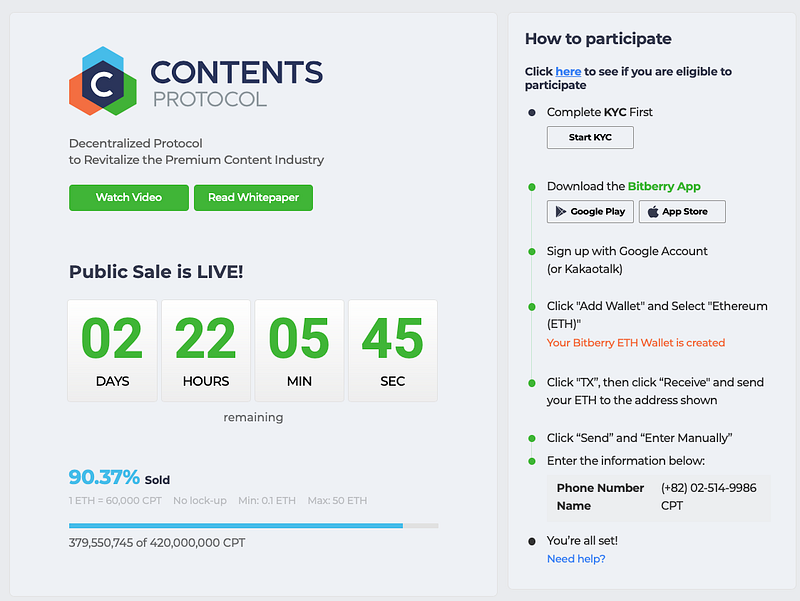Screen dimensions: 800x601
Task: Open the Google Play download button
Action: pos(590,212)
